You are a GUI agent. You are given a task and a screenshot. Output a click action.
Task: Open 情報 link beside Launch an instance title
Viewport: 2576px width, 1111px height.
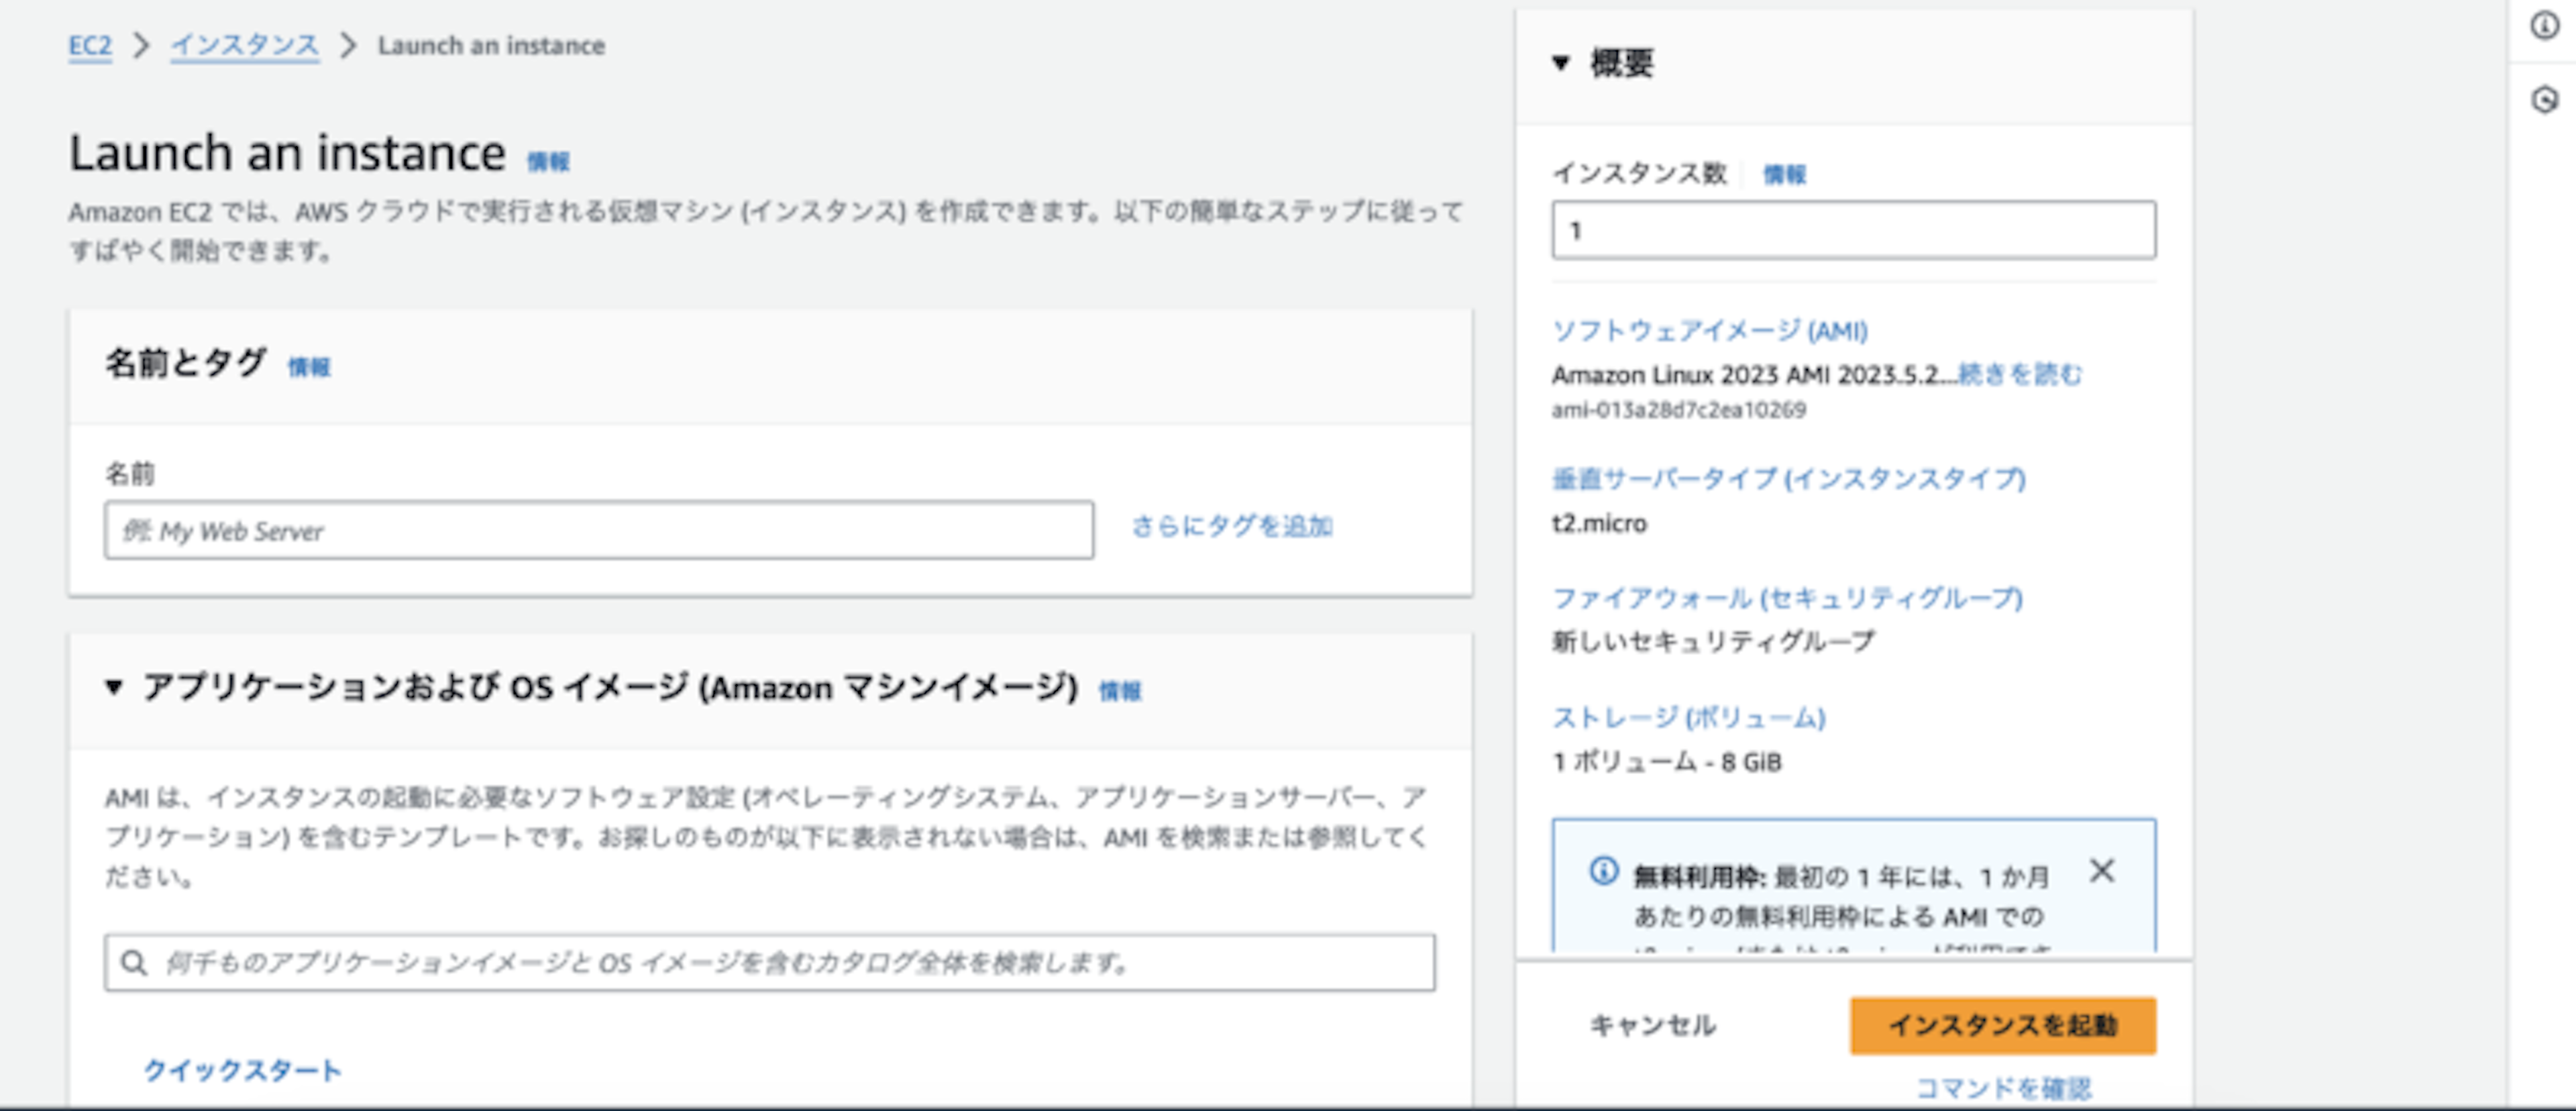tap(548, 162)
